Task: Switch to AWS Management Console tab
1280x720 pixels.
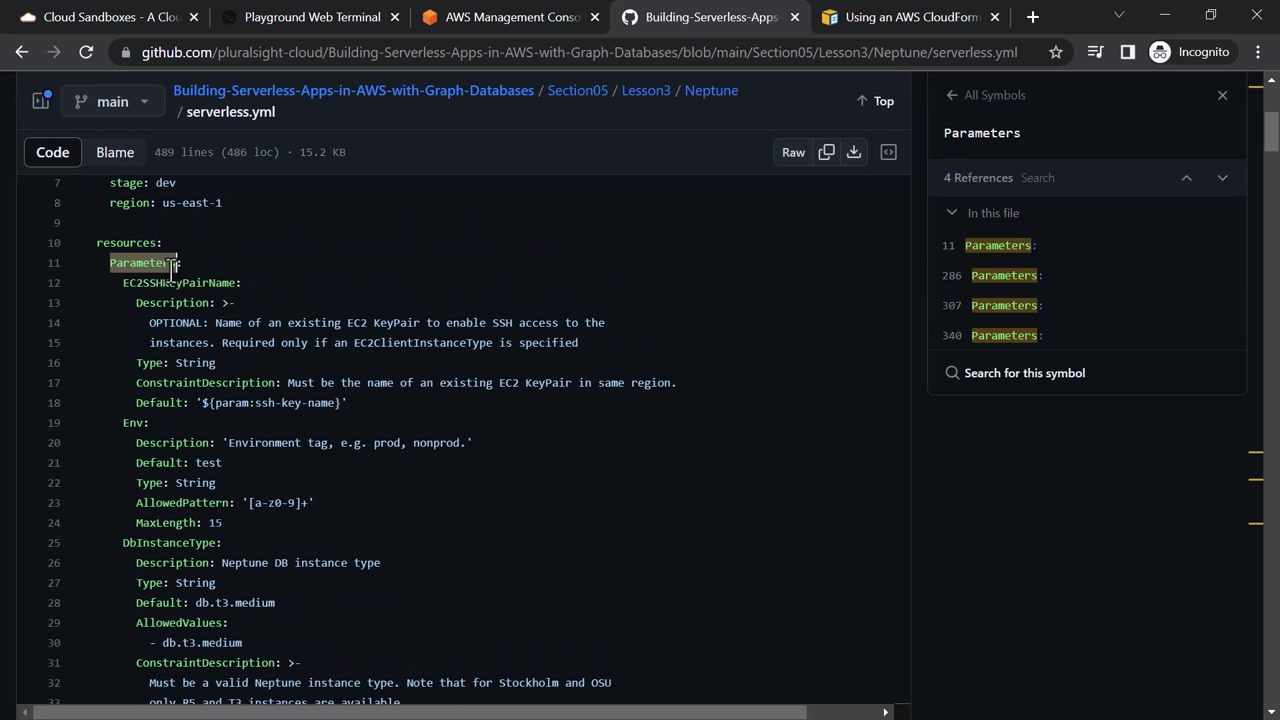Action: point(511,17)
